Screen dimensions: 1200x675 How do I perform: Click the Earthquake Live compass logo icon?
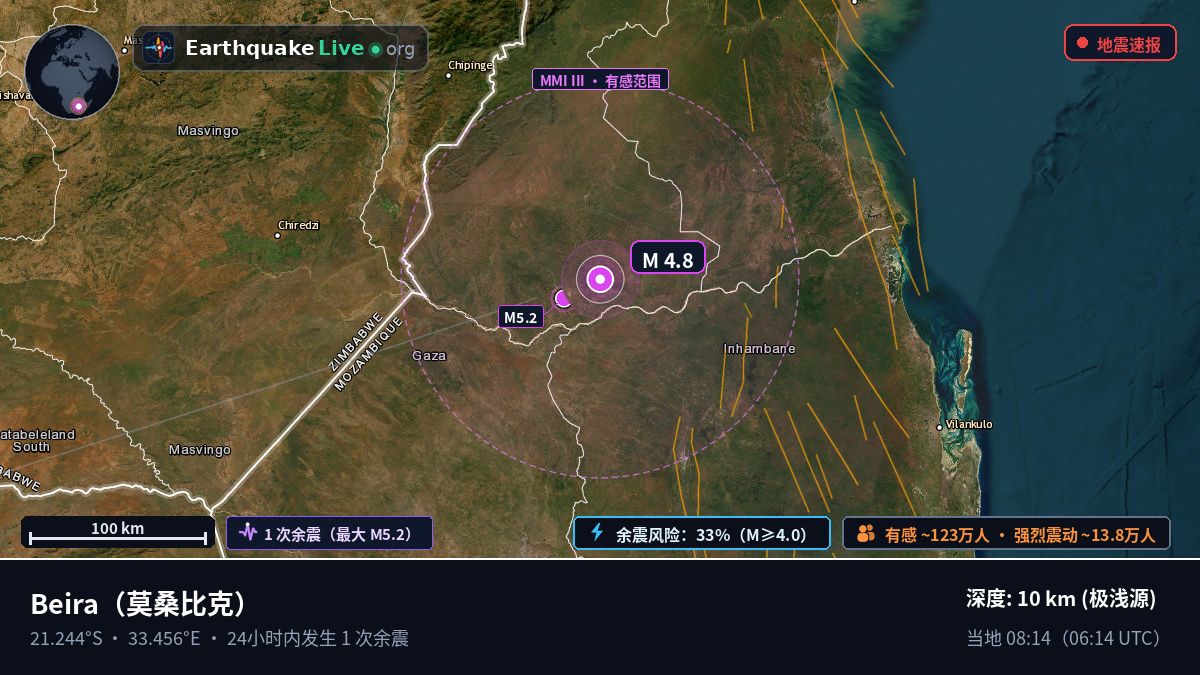pos(159,48)
